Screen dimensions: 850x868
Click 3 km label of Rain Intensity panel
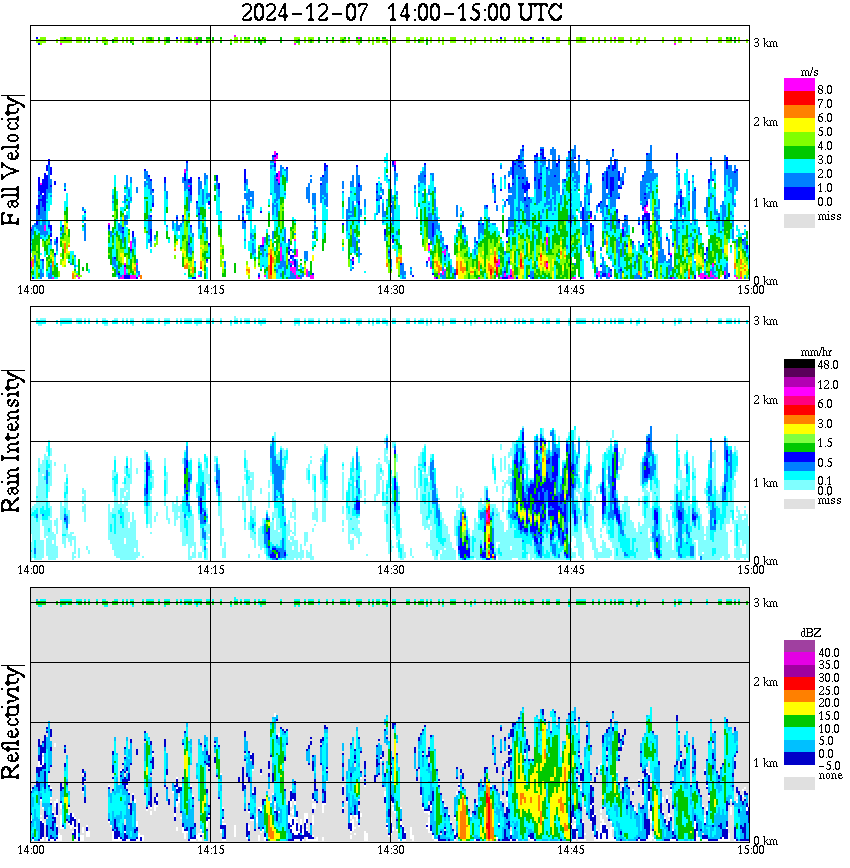pos(765,321)
